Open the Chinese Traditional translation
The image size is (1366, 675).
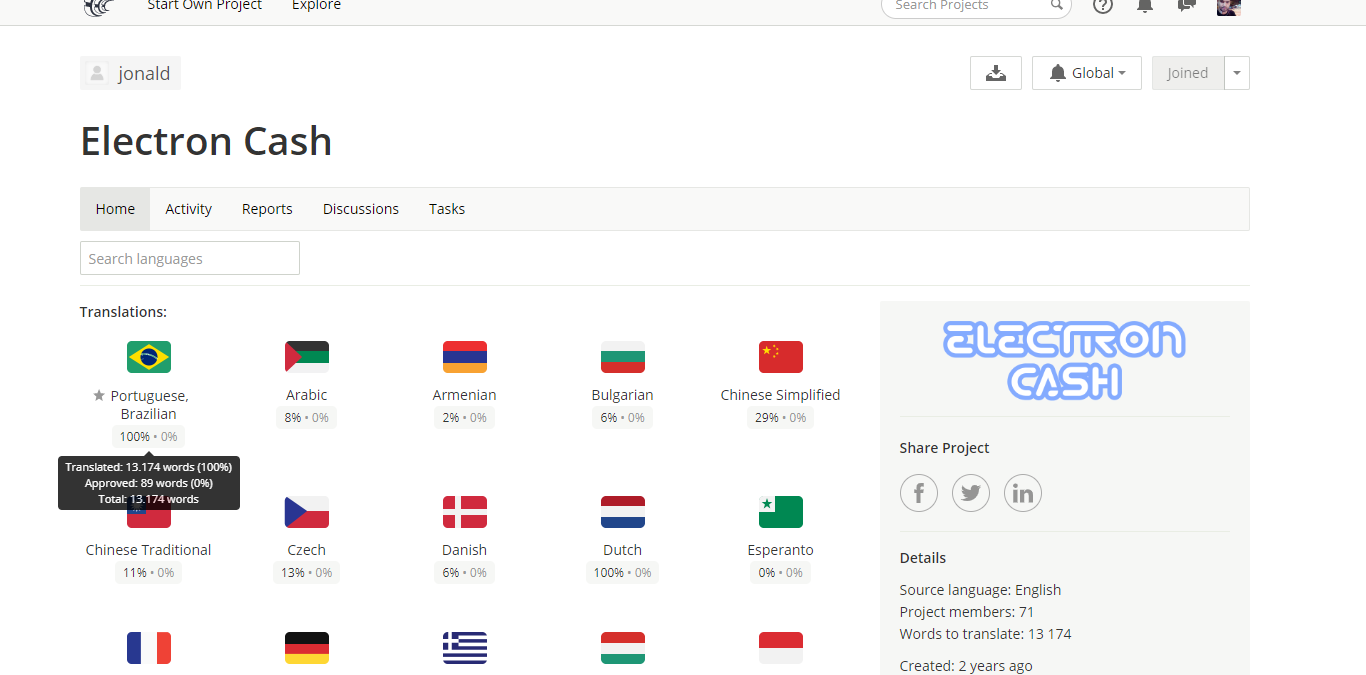[149, 550]
